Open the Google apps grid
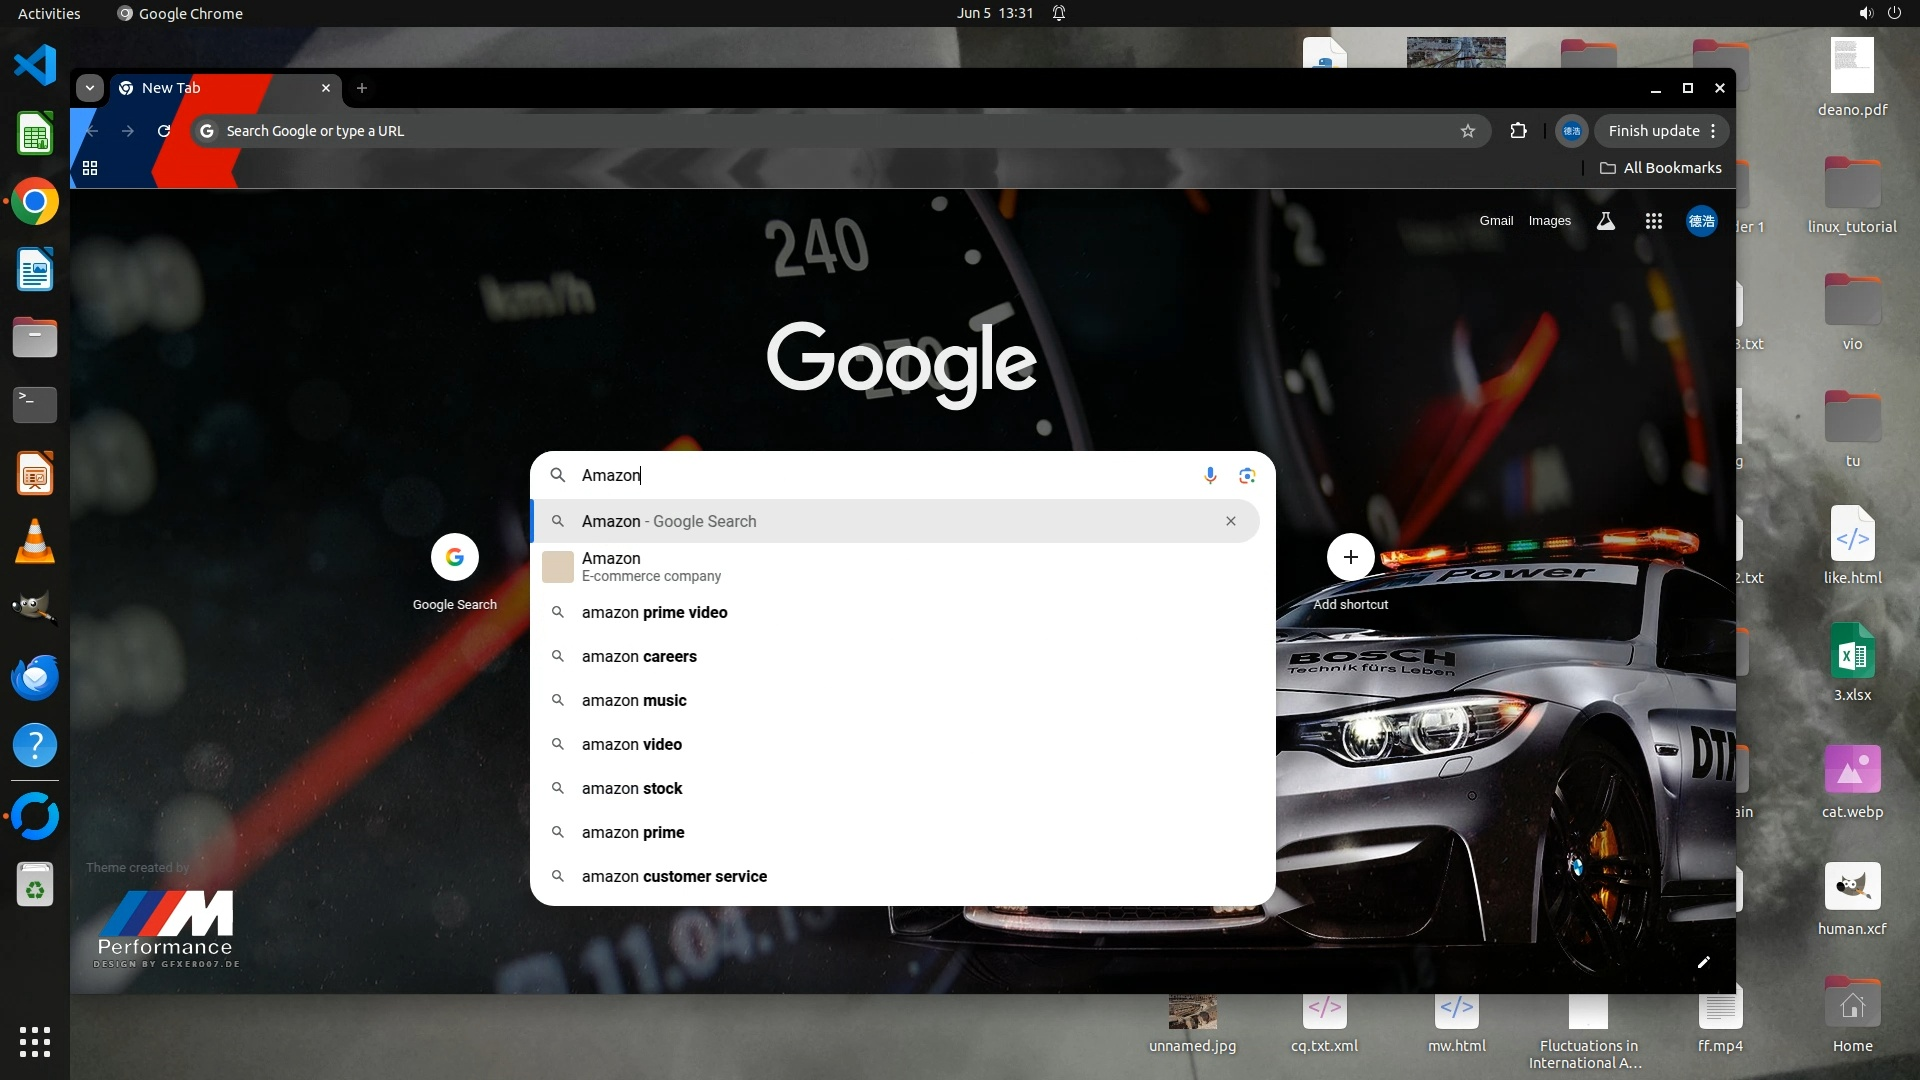Screen dimensions: 1920x1080 pyautogui.click(x=1654, y=221)
